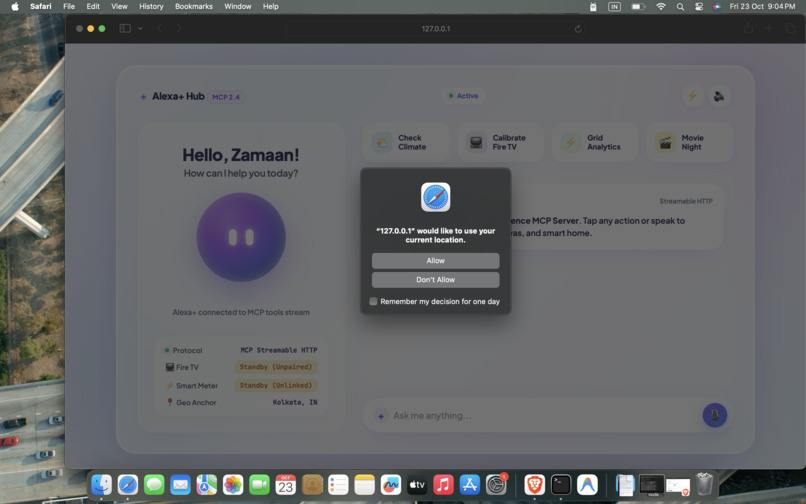The width and height of the screenshot is (806, 504).
Task: Open Apple TV from the Dock
Action: point(417,484)
